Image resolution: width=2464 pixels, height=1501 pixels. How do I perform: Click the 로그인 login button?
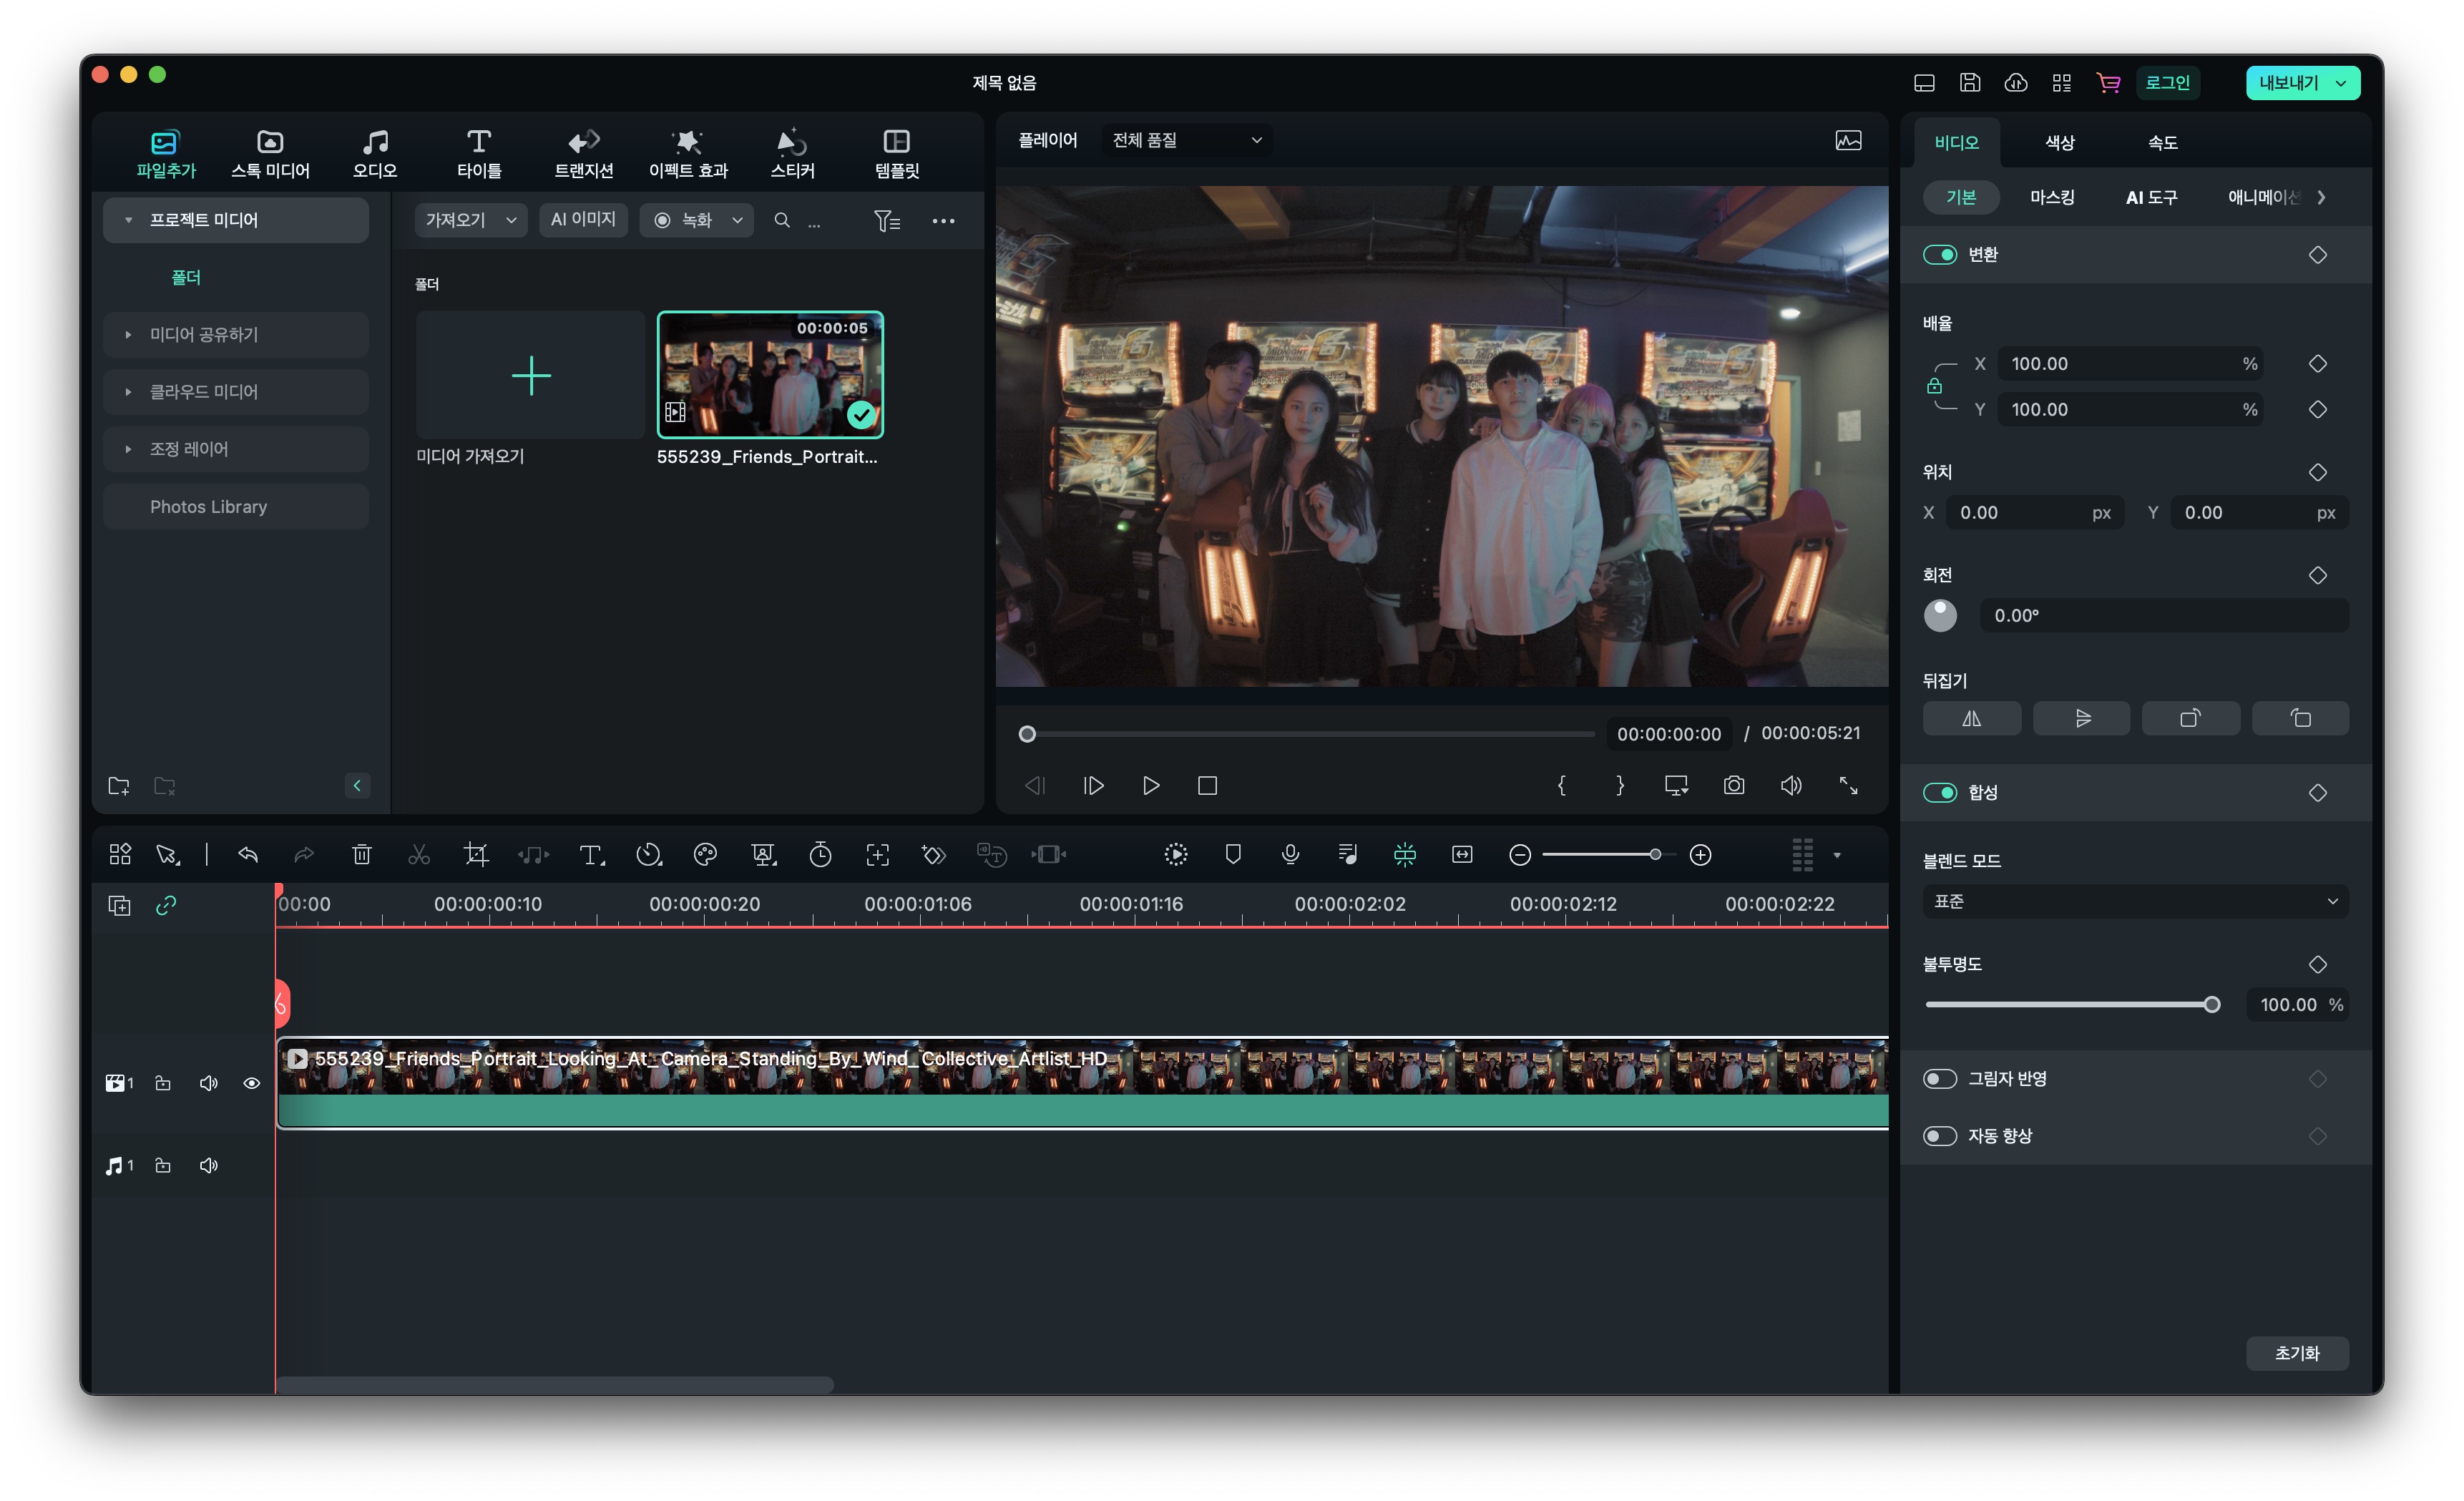(x=2167, y=83)
